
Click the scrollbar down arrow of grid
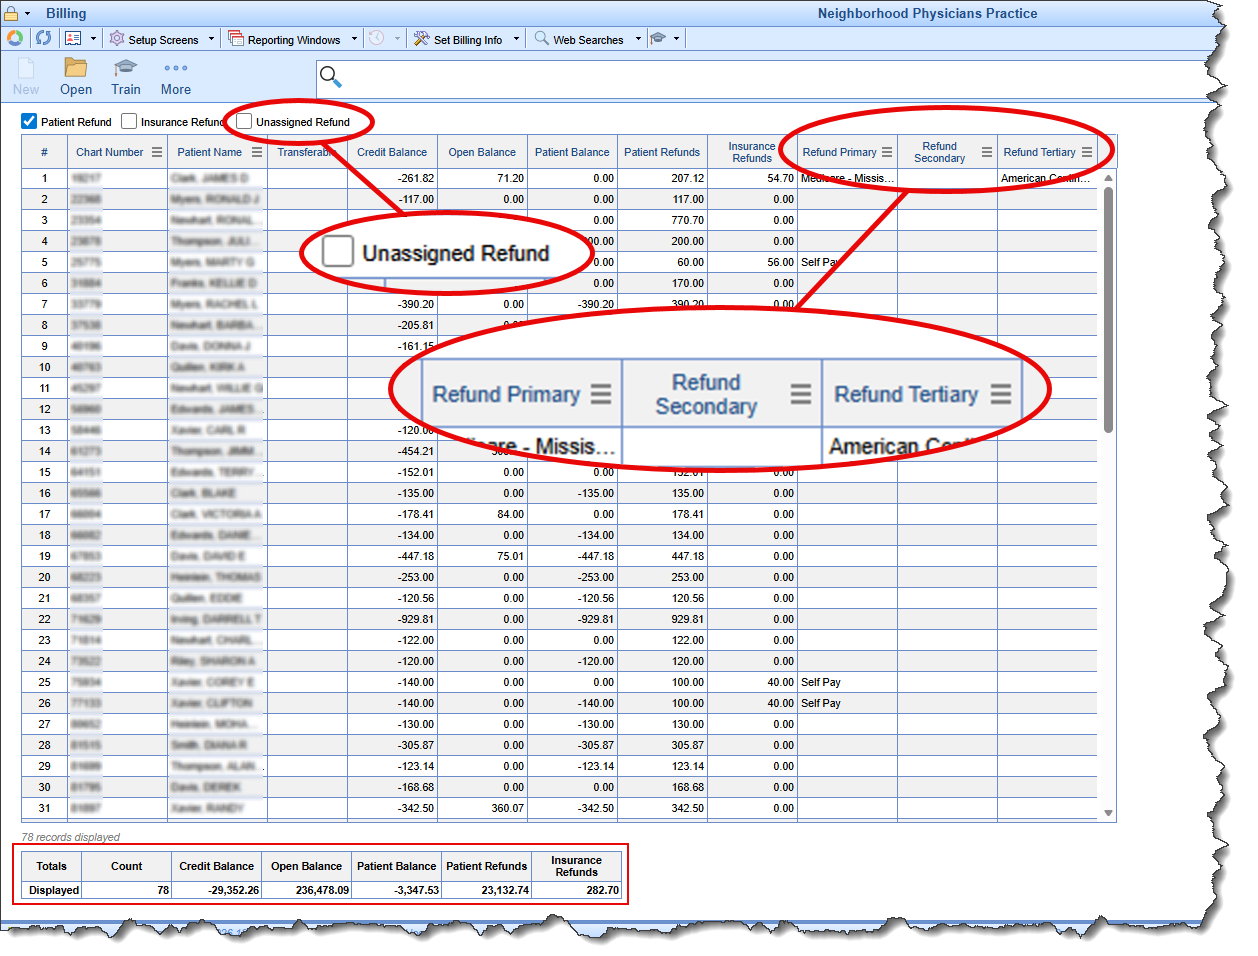point(1108,813)
